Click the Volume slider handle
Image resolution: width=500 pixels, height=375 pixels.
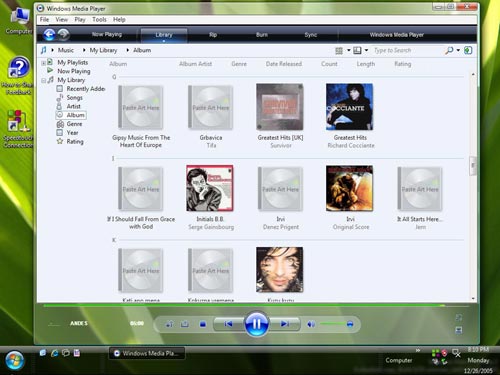pyautogui.click(x=350, y=324)
